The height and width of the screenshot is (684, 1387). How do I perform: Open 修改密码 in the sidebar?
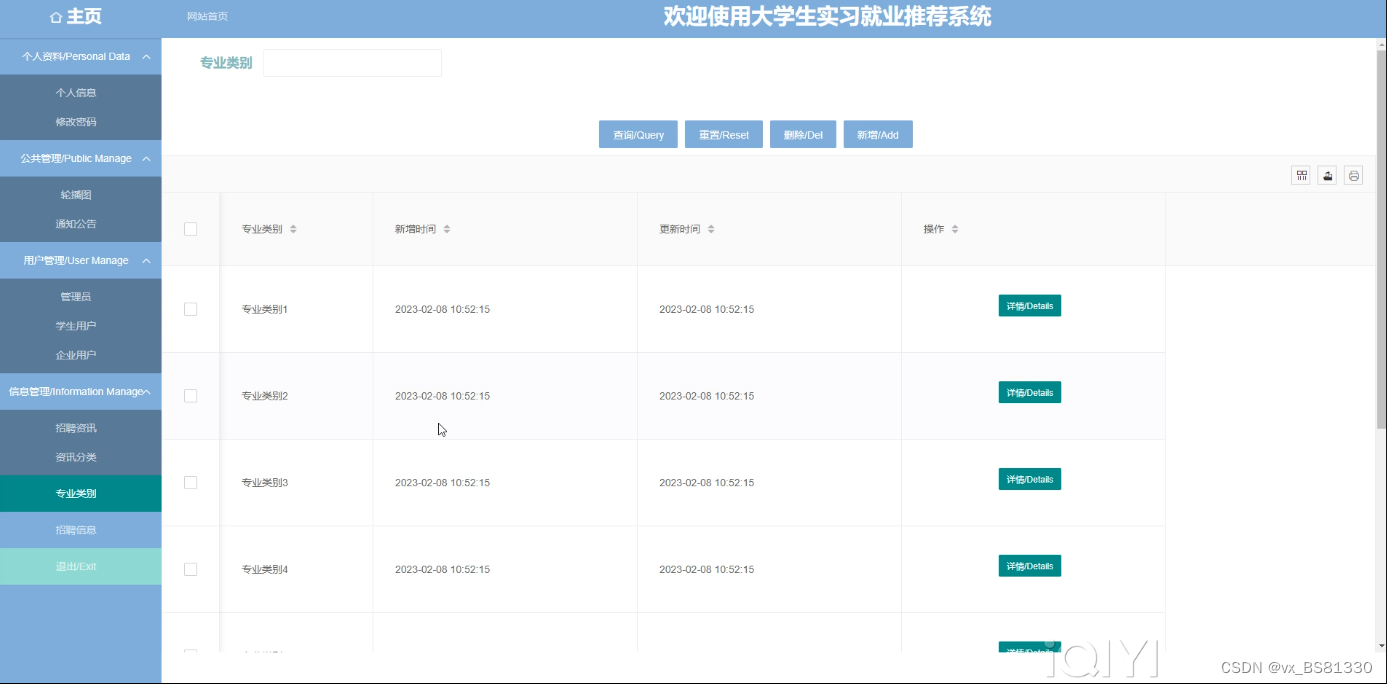[76, 122]
